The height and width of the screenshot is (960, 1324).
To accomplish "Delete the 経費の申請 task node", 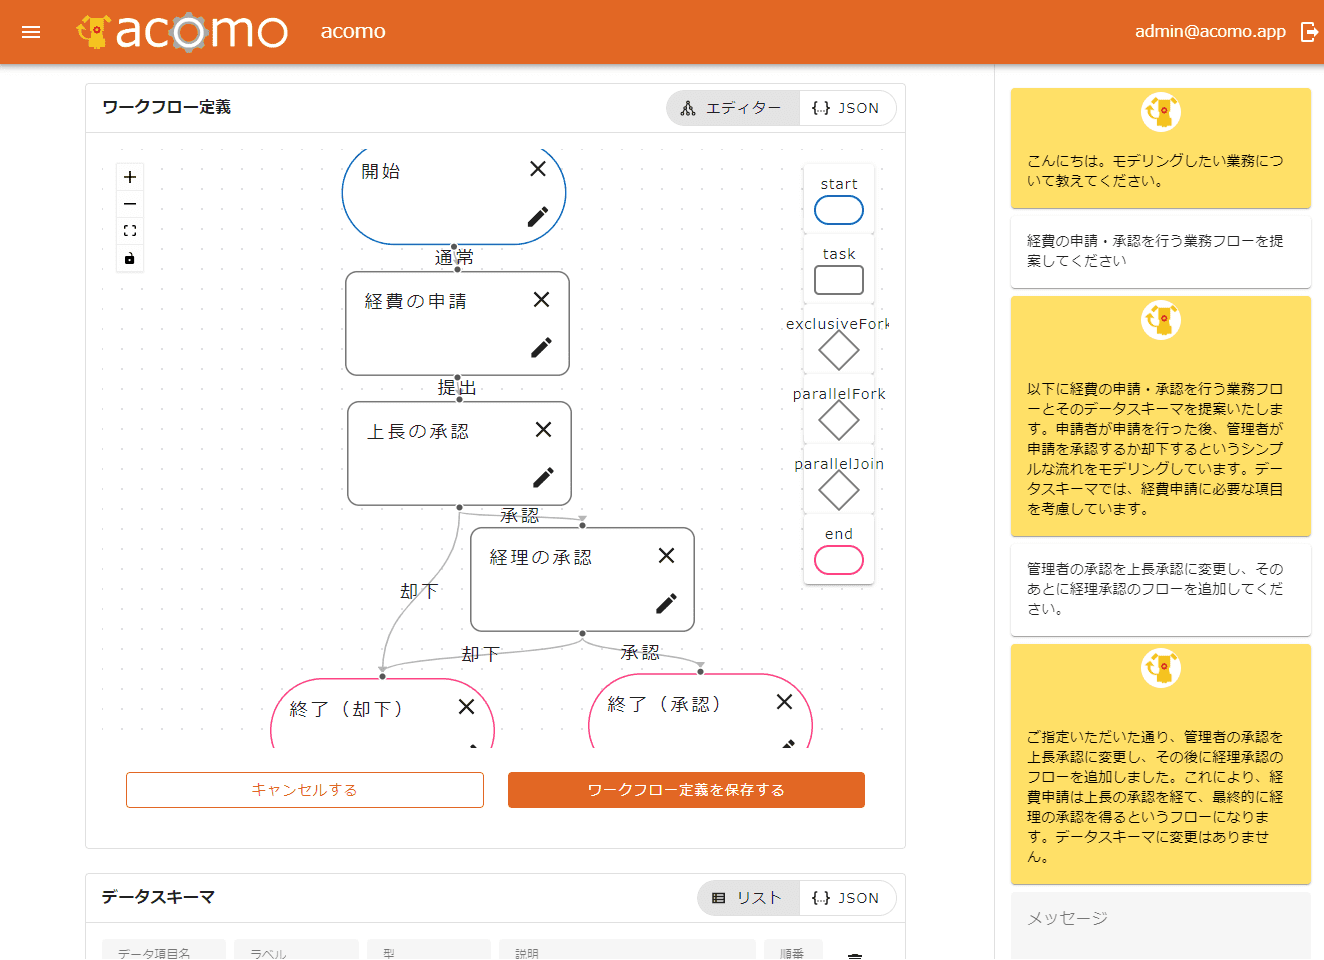I will coord(541,299).
